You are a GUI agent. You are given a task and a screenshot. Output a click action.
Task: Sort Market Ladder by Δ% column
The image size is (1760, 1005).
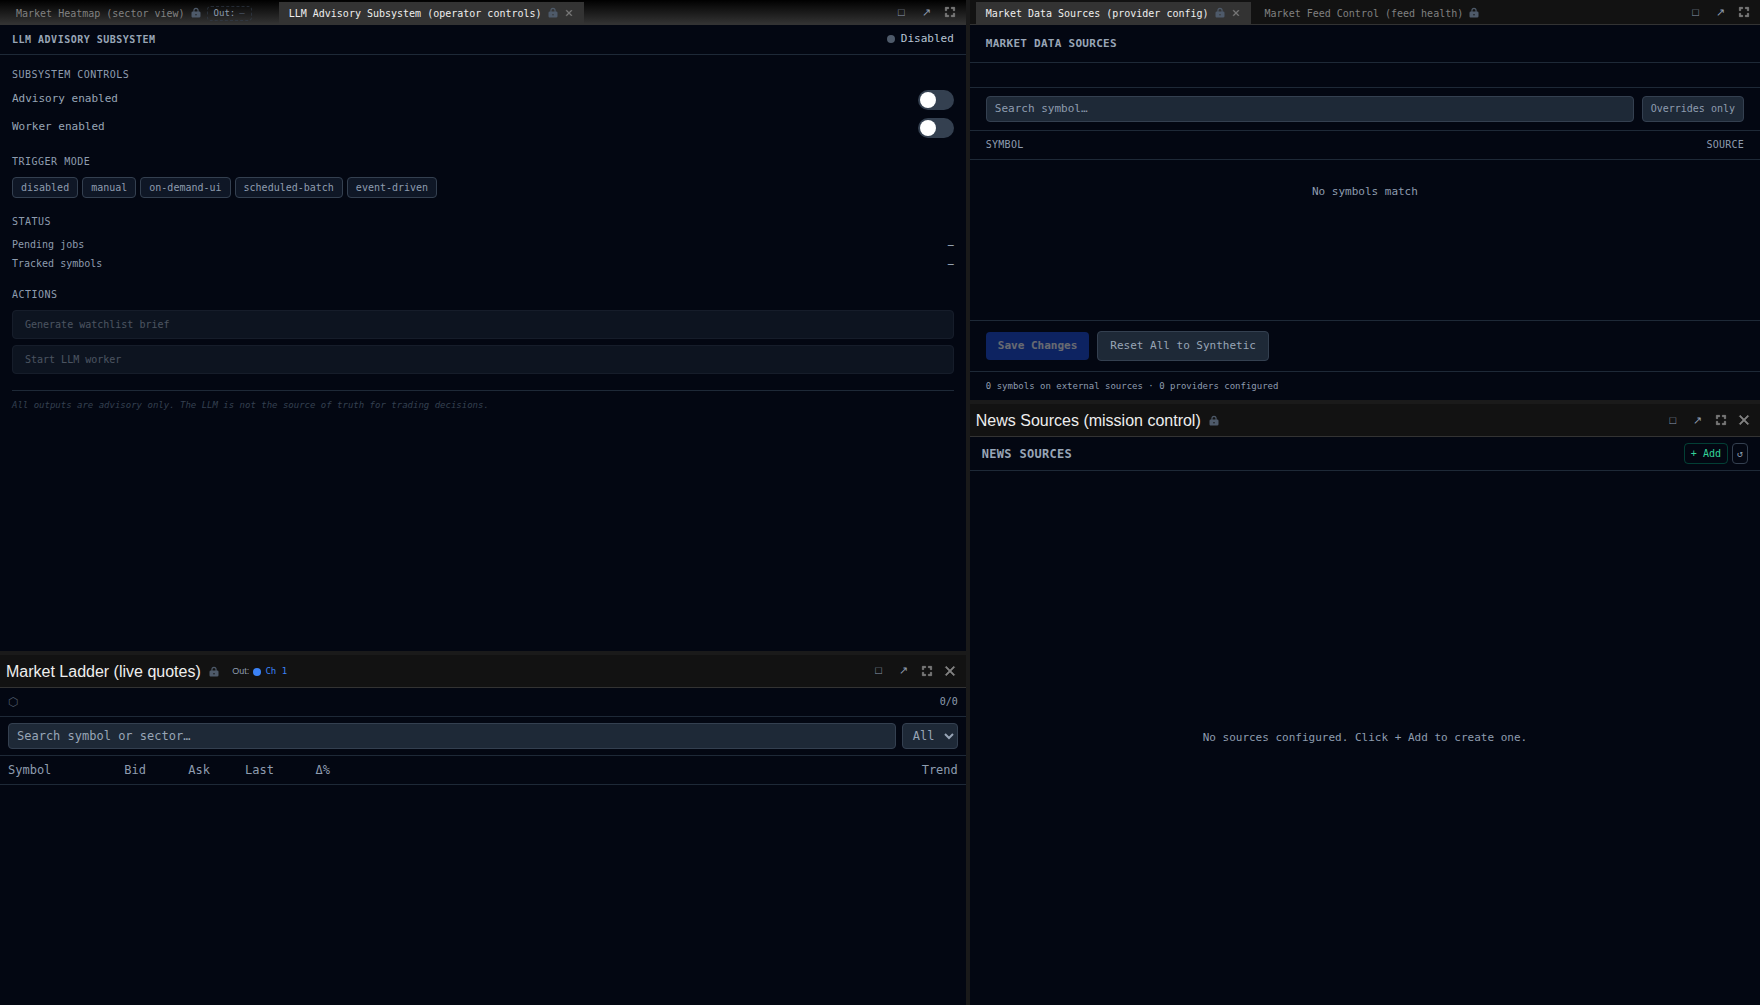tap(323, 770)
